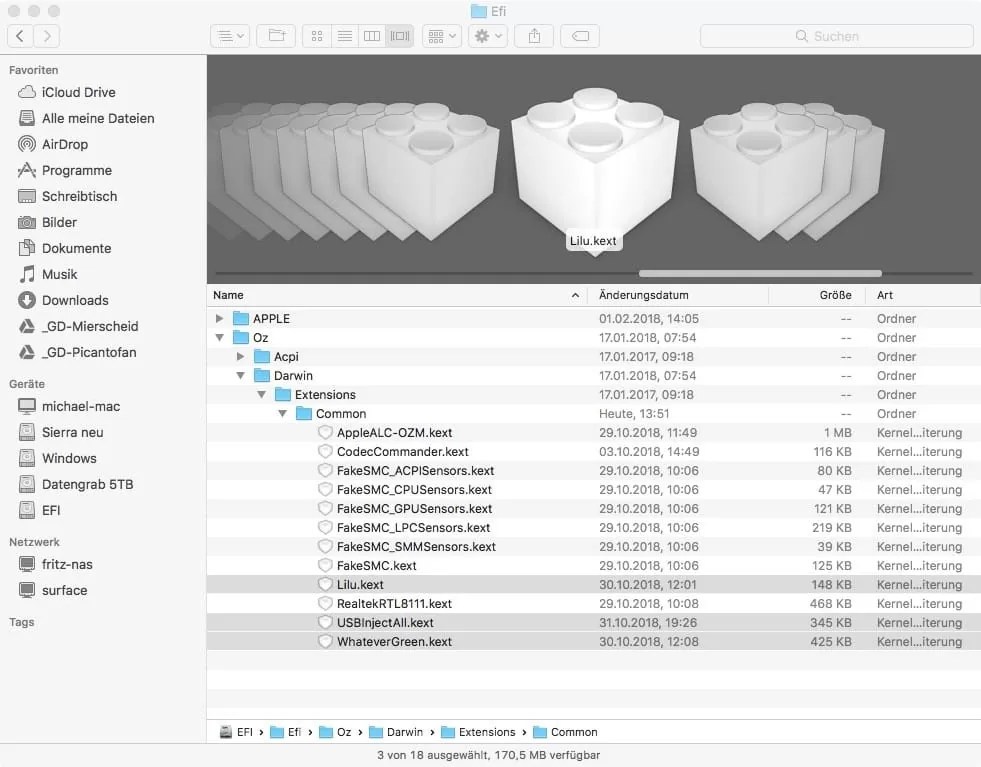Select CodecCommander.kext row

coord(594,452)
